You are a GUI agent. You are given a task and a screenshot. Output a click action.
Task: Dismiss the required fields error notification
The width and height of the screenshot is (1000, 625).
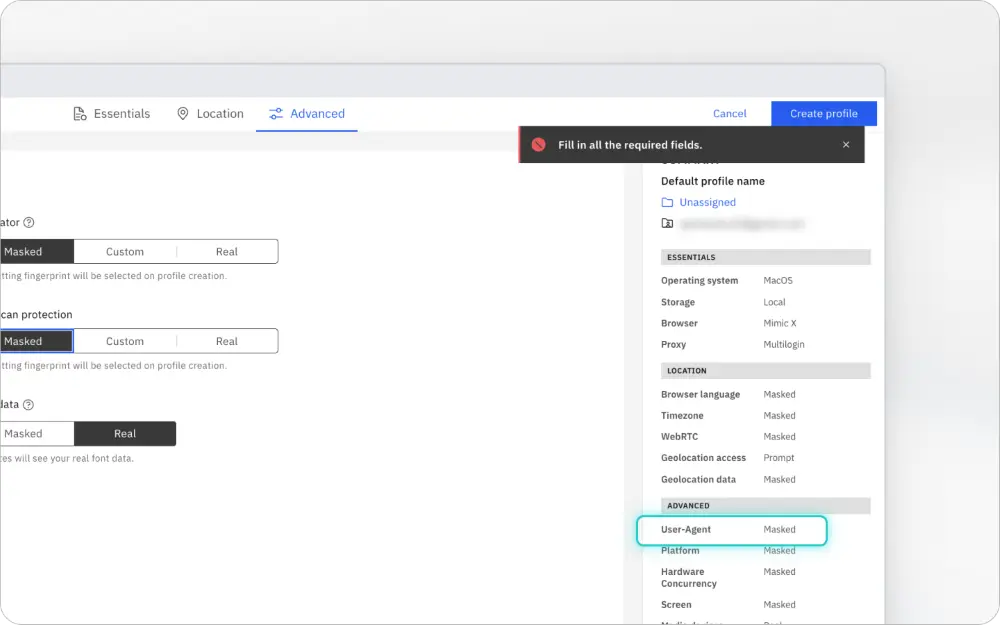pos(846,145)
